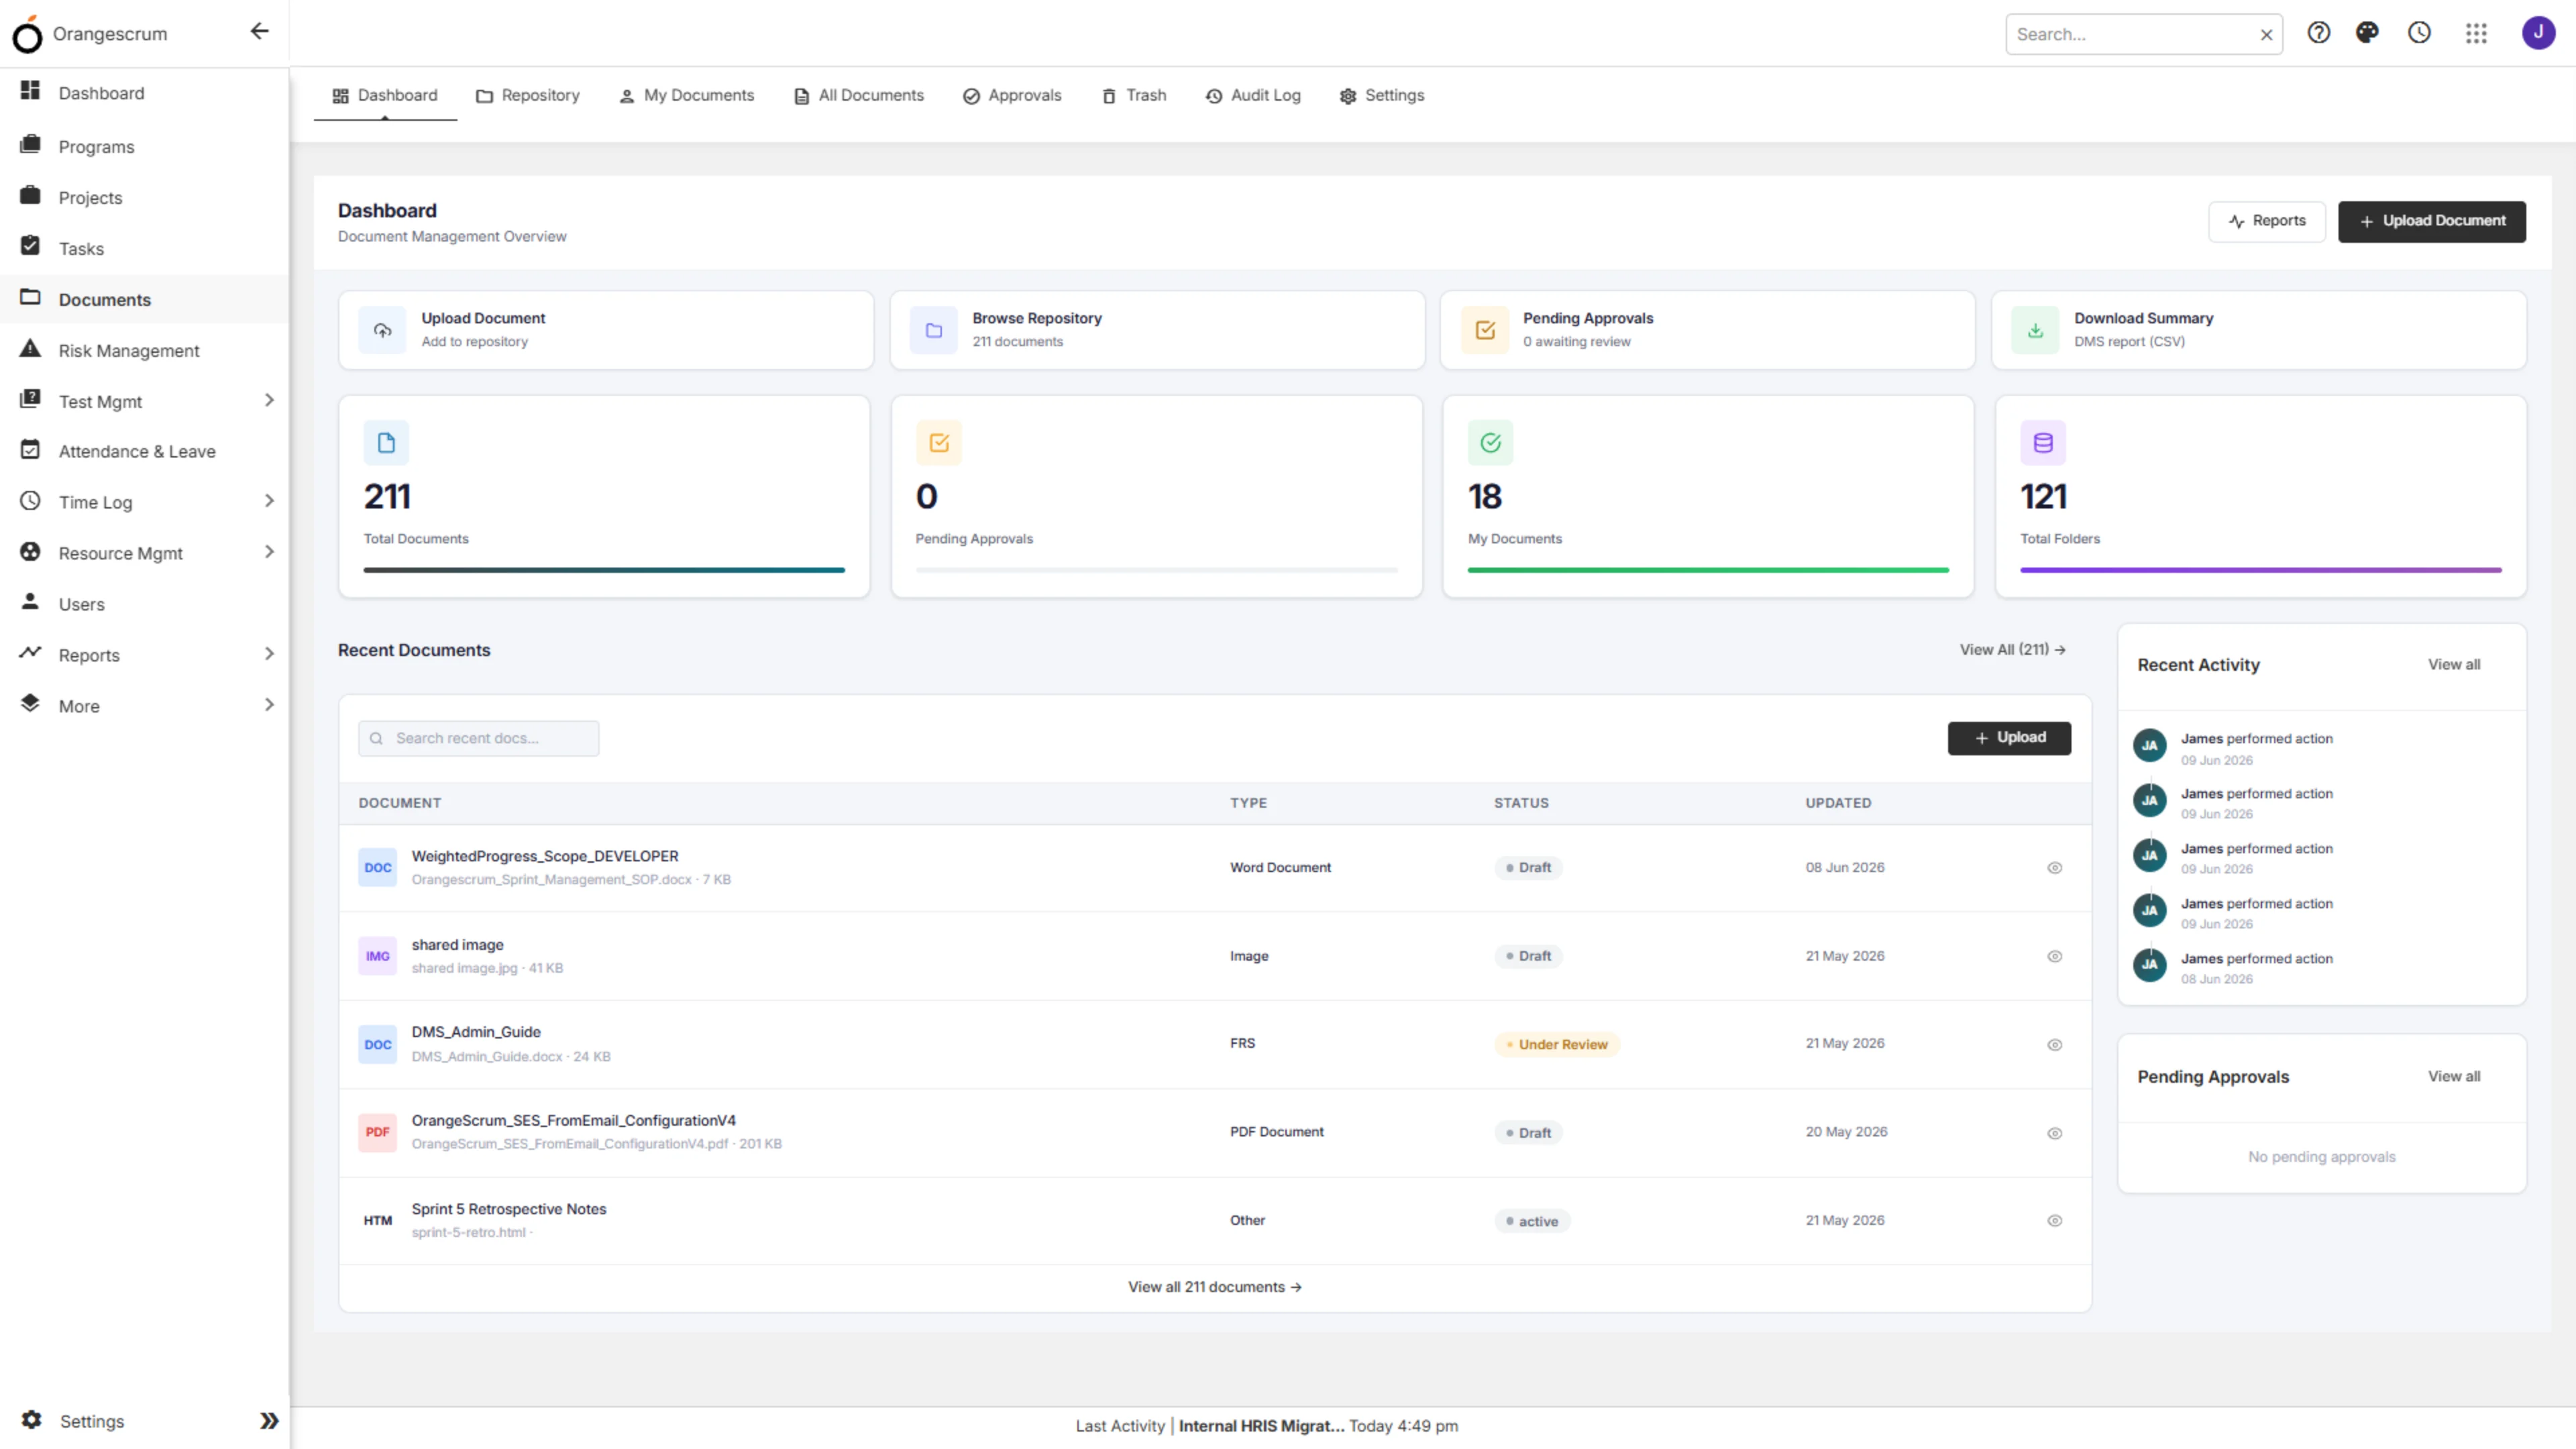Click the Attendance & Leave calendar icon

click(30, 450)
